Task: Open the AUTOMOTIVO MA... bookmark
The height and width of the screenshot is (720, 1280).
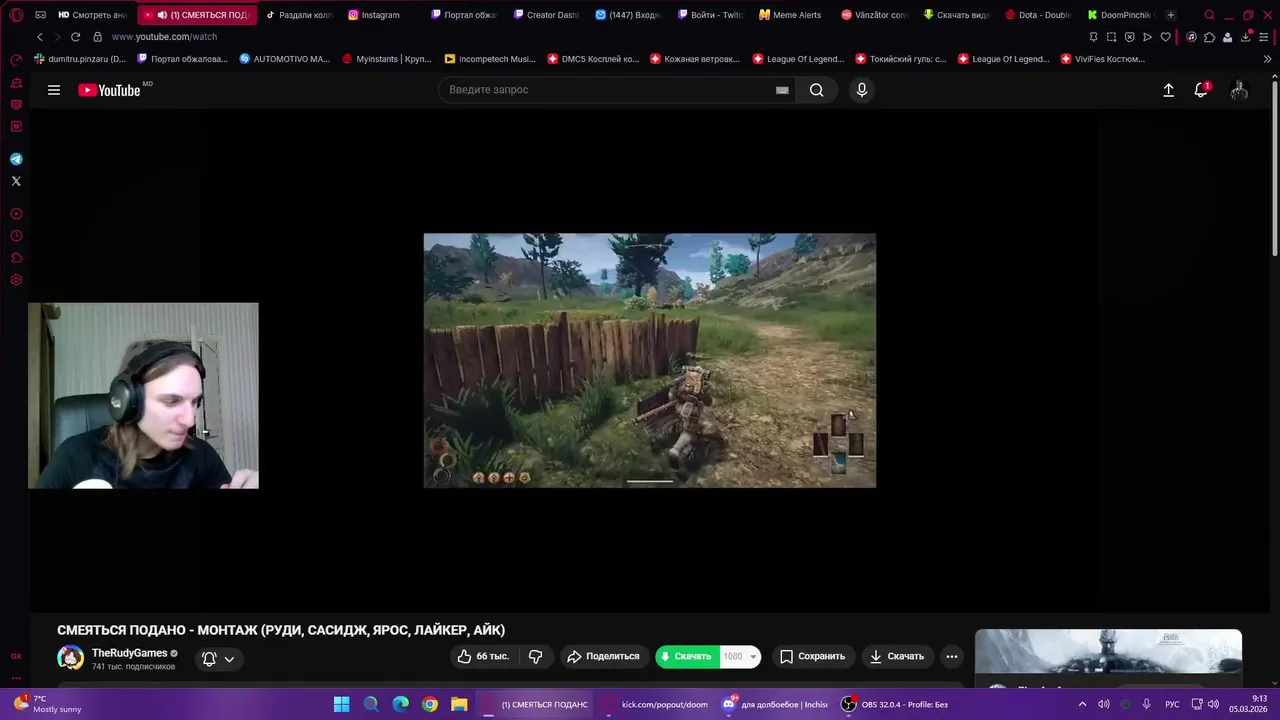Action: point(285,59)
